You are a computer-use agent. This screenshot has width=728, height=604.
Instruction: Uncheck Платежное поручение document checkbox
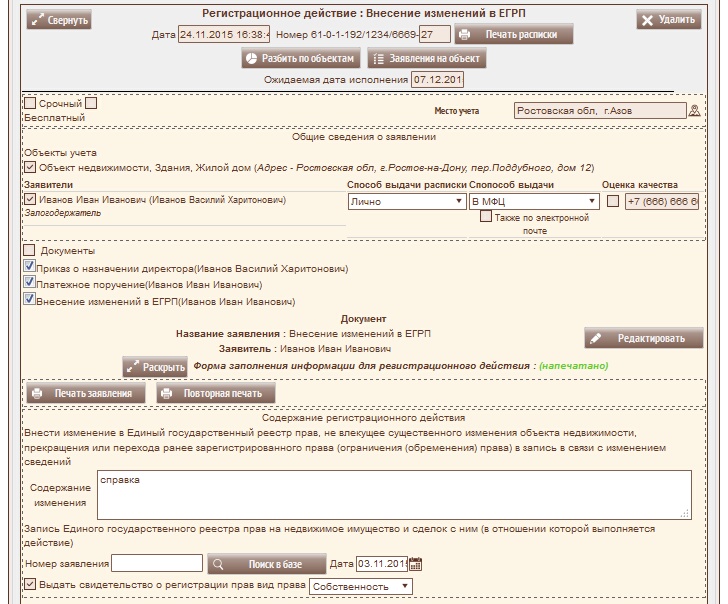(x=29, y=284)
